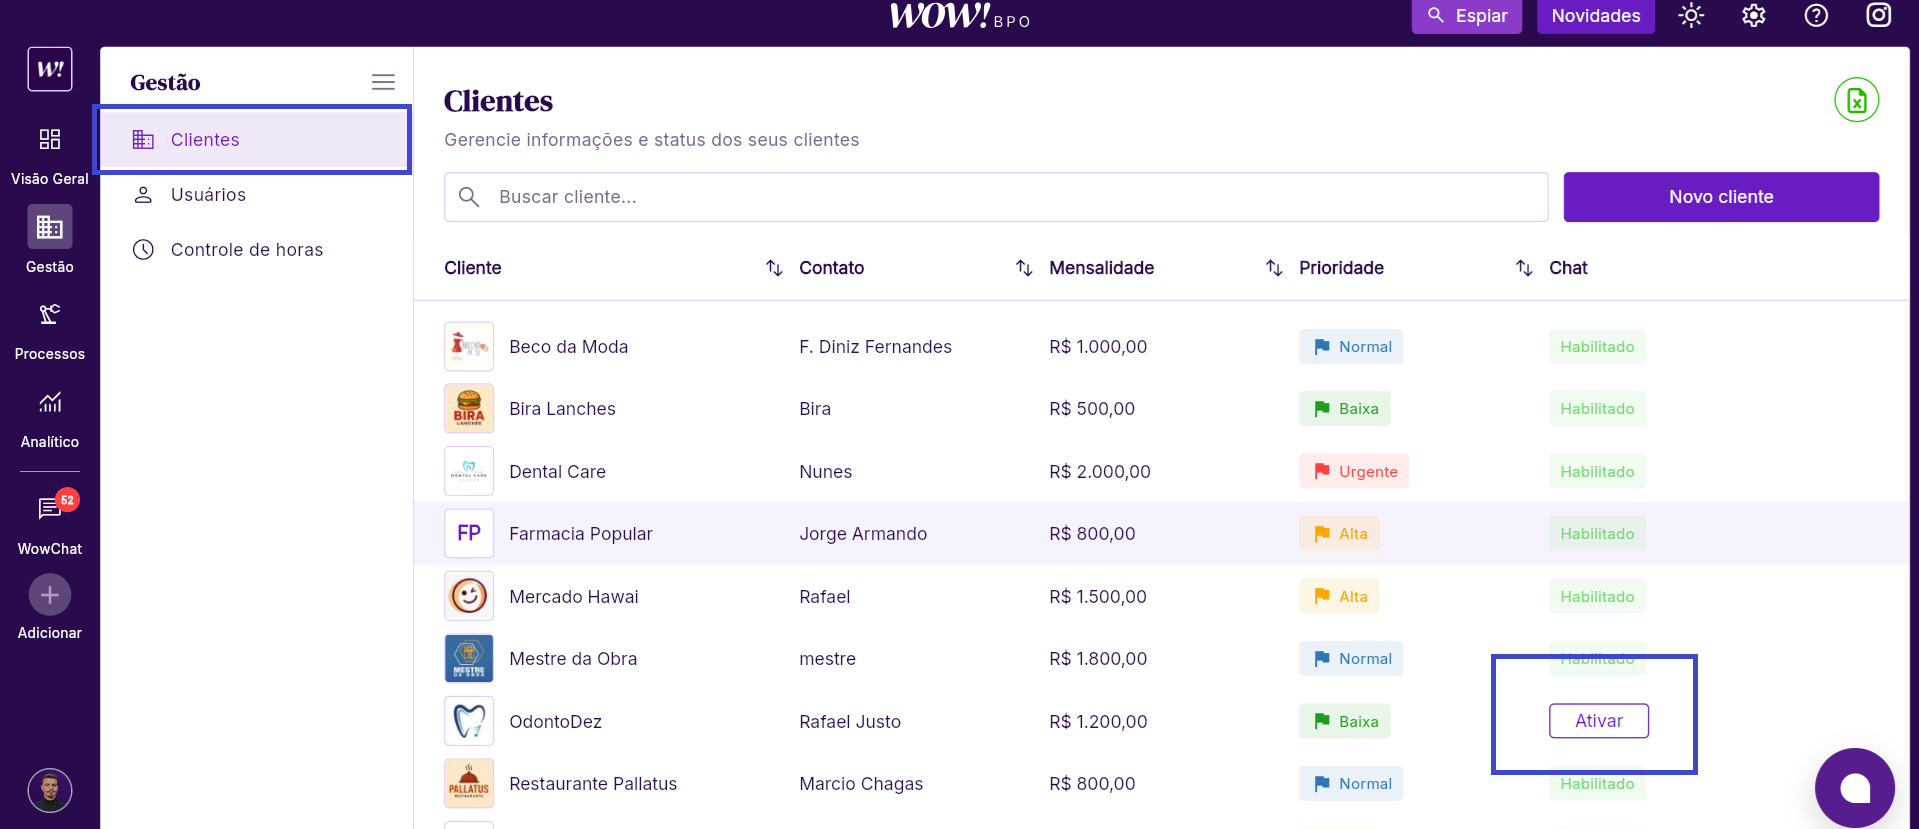
Task: Select Controle de horas menu item
Action: (x=246, y=250)
